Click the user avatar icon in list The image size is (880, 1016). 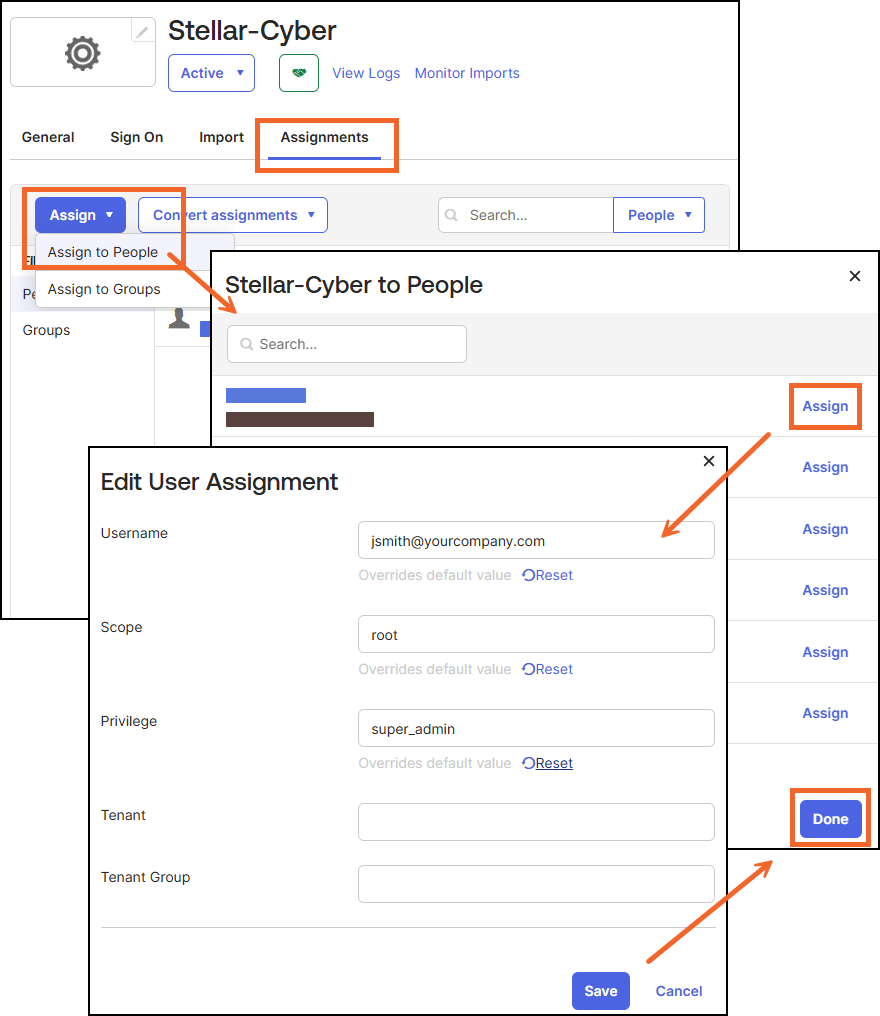(x=179, y=318)
